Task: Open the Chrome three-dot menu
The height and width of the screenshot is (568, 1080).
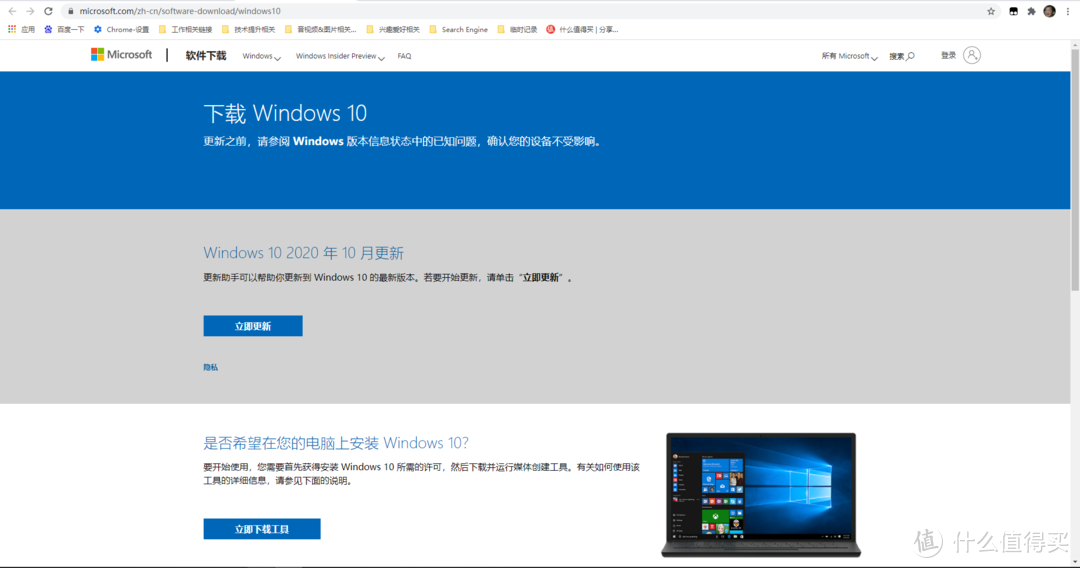Action: click(x=1068, y=11)
